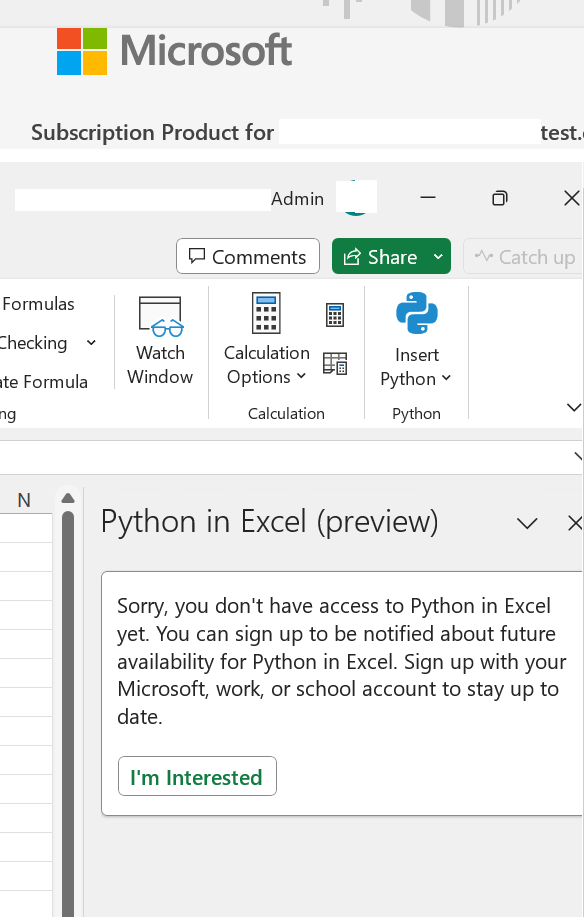584x917 pixels.
Task: Restore down the Excel window
Action: 500,198
